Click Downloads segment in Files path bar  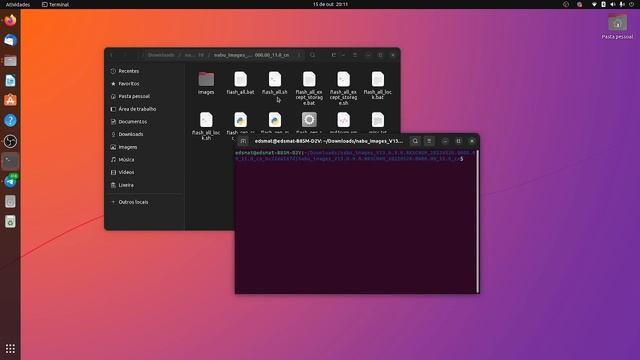(161, 55)
